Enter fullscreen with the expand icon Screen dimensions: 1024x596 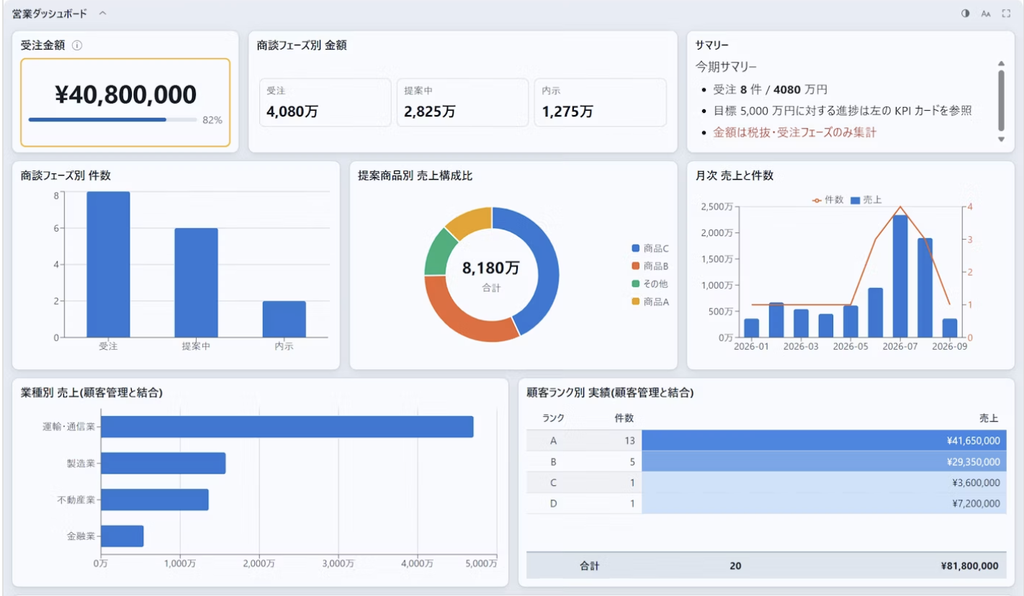[1006, 13]
